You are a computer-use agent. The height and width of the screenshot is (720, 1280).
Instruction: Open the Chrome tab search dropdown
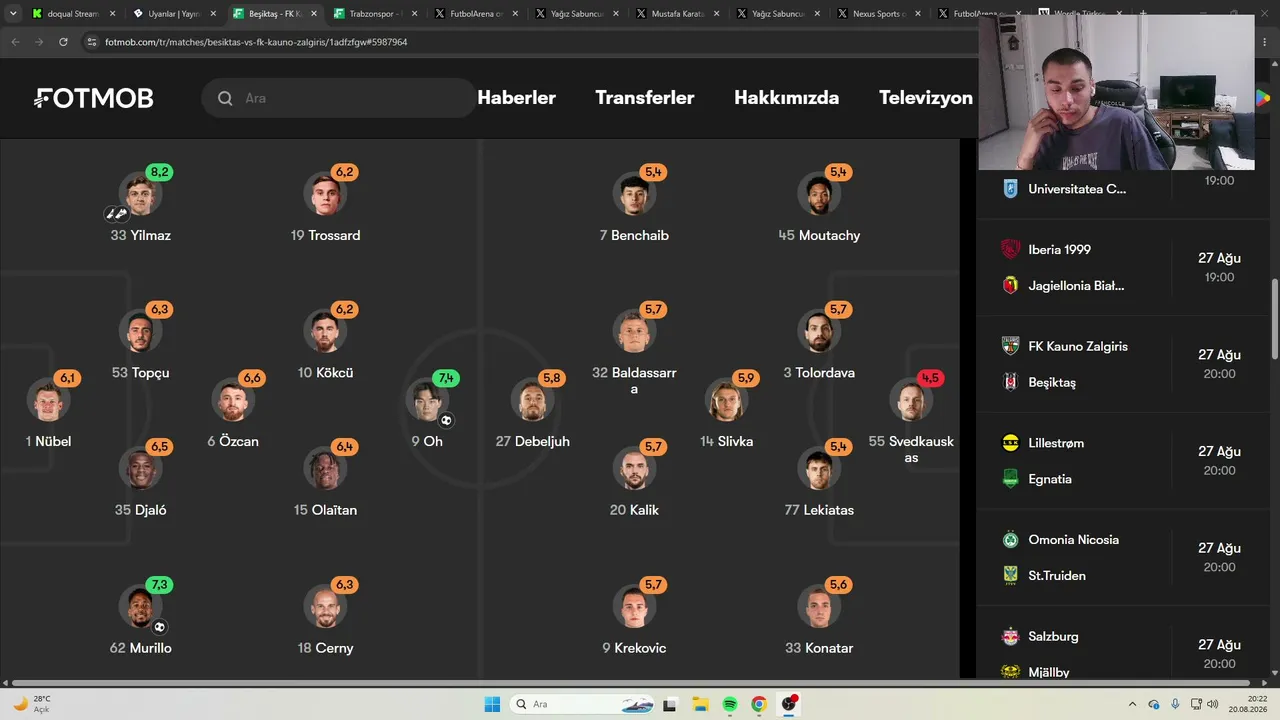click(x=15, y=14)
